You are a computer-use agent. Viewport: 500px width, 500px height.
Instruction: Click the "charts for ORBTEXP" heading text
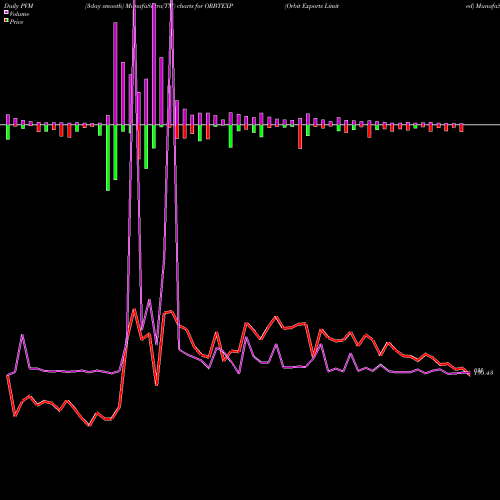point(205,6)
